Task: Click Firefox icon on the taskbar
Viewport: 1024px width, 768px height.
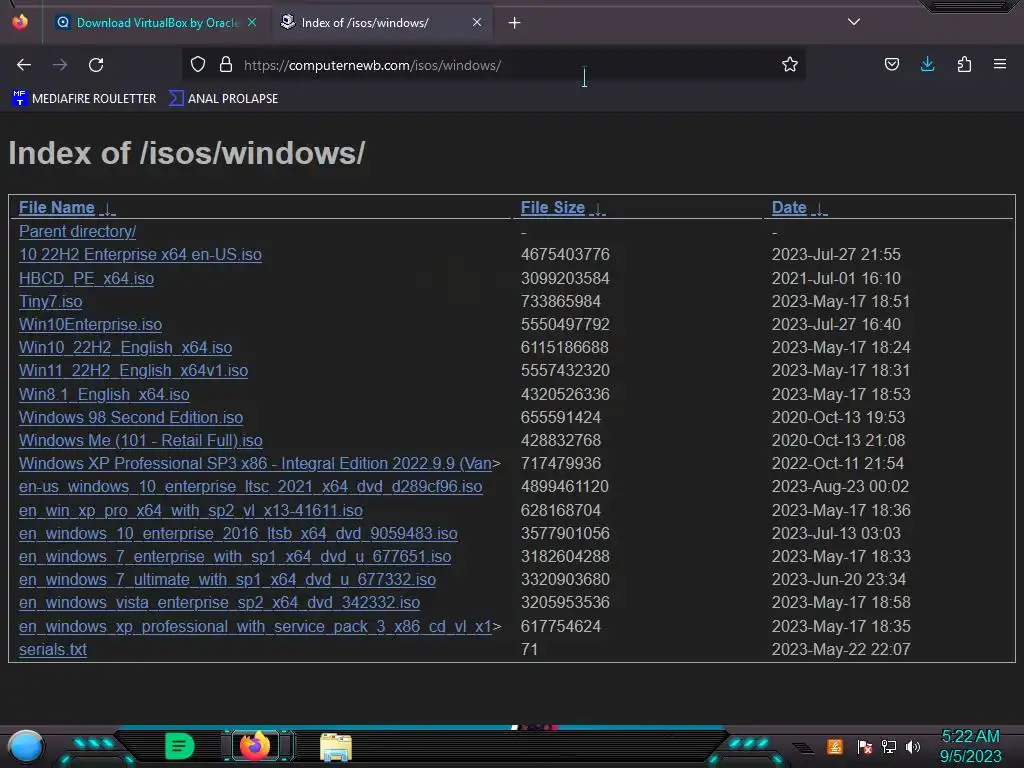Action: pos(255,745)
